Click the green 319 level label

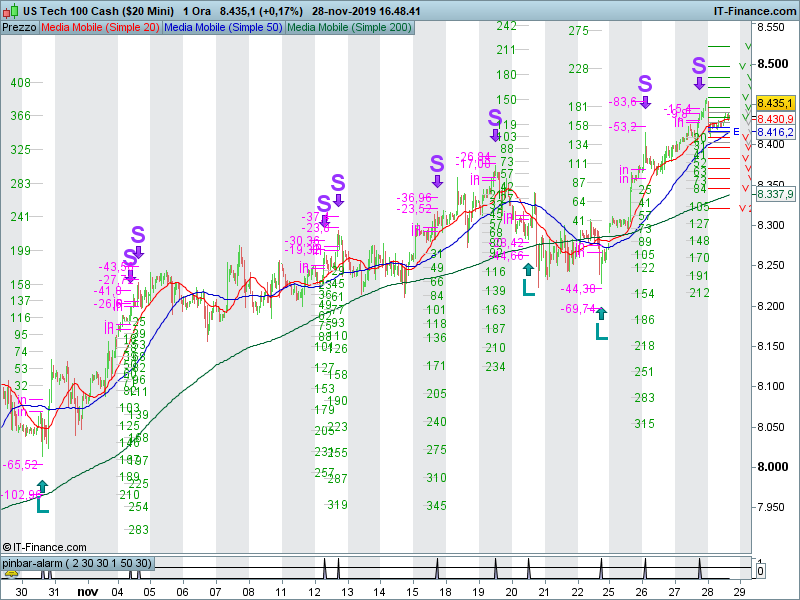tap(337, 505)
